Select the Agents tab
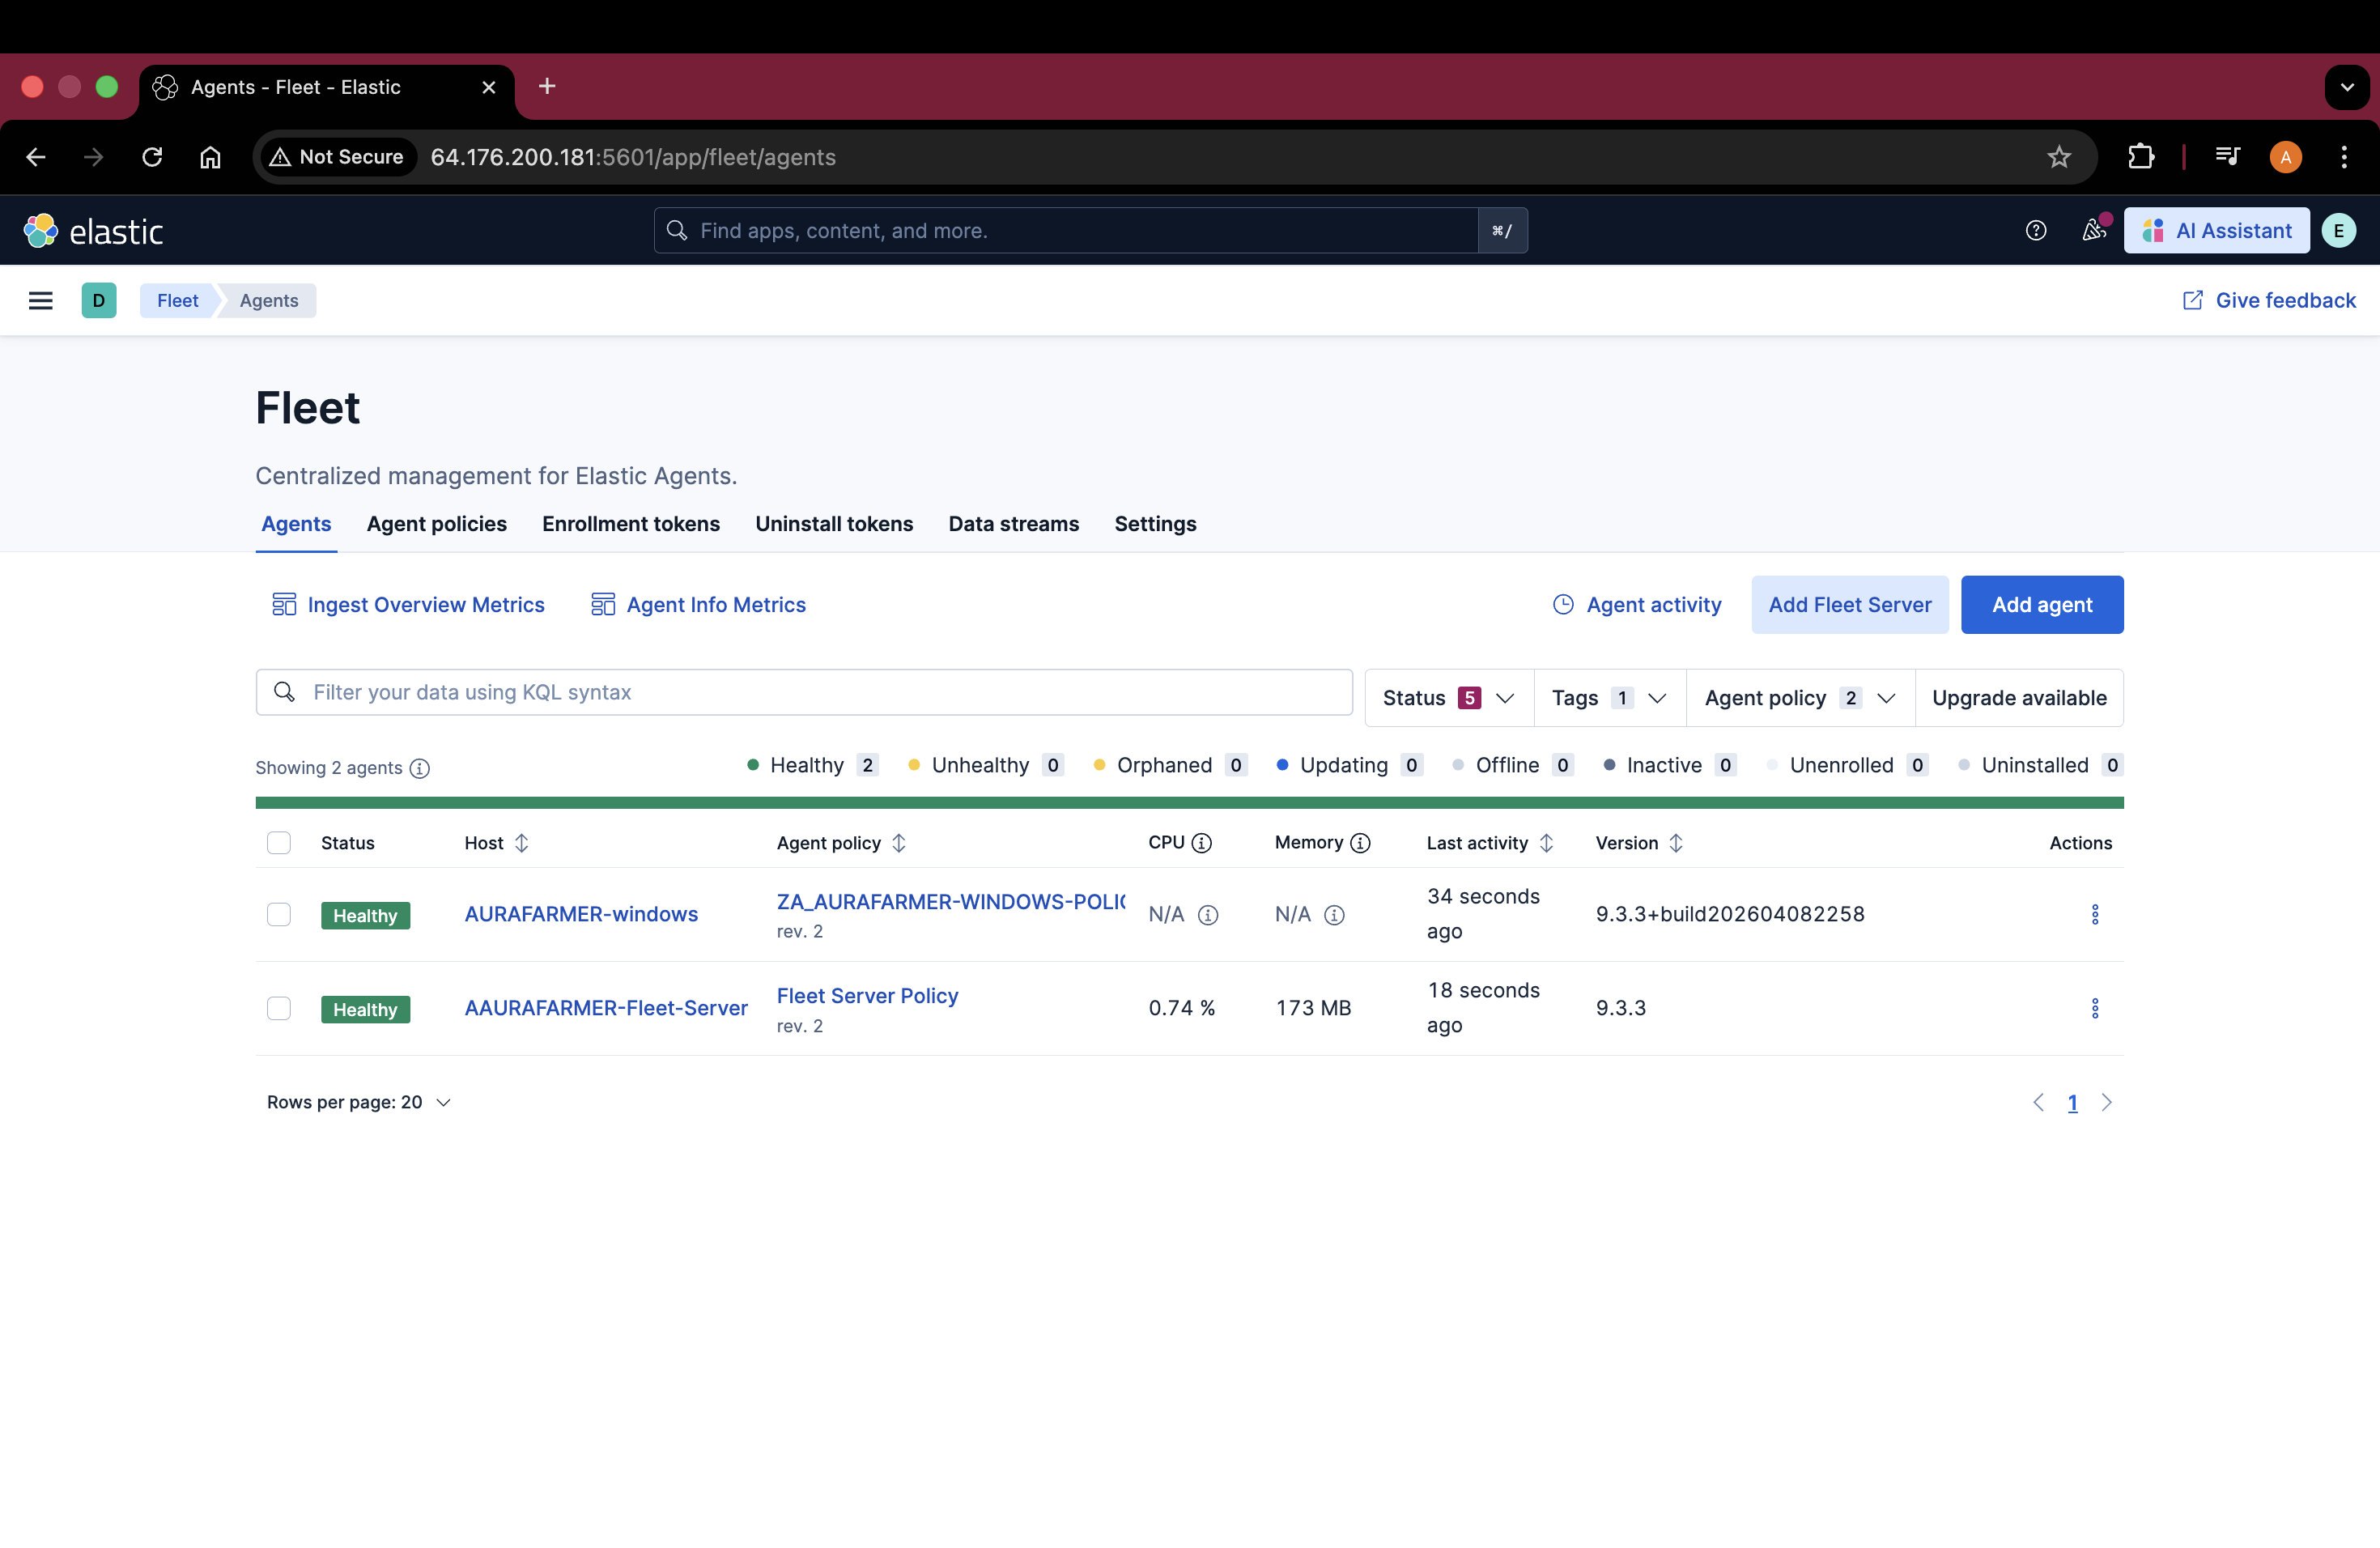This screenshot has width=2380, height=1548. click(296, 524)
